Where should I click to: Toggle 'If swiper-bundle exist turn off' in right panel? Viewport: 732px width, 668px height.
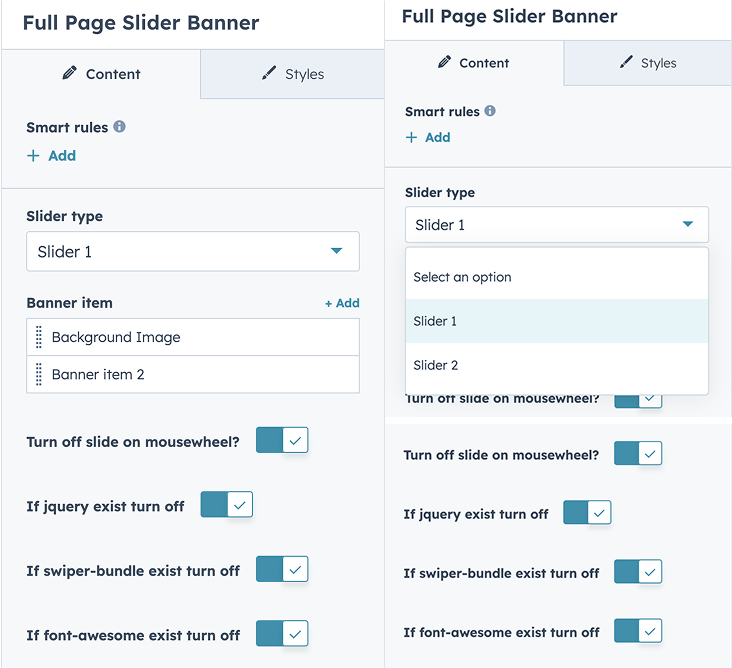coord(638,572)
